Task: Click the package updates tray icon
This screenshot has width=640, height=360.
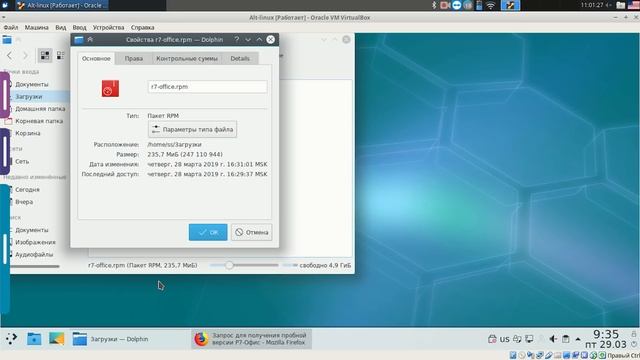Action: click(492, 339)
